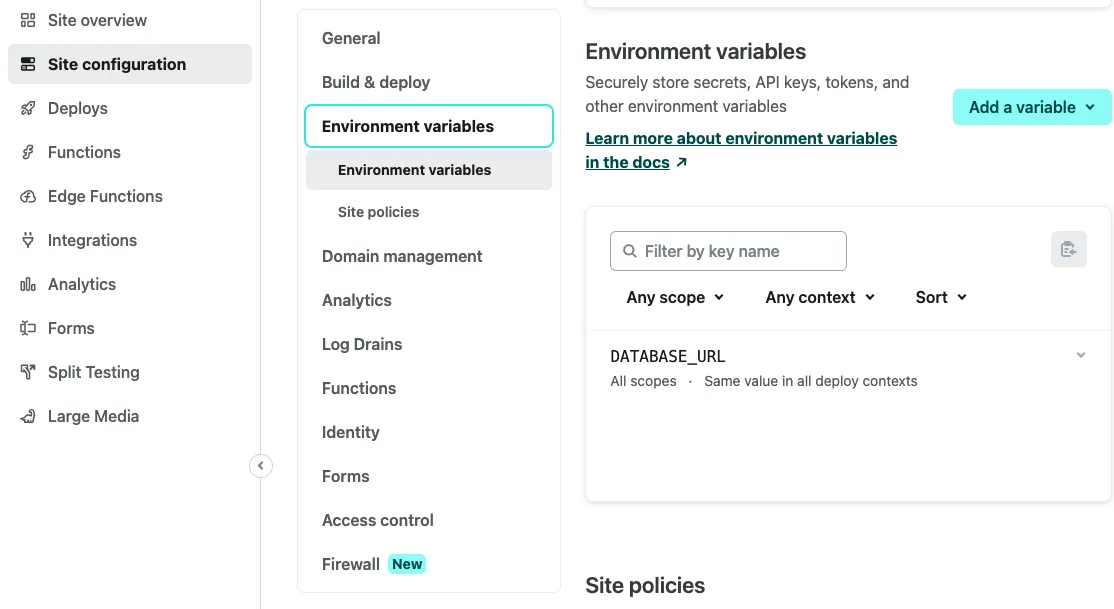Click the Split Testing icon
The image size is (1114, 609).
pyautogui.click(x=28, y=372)
